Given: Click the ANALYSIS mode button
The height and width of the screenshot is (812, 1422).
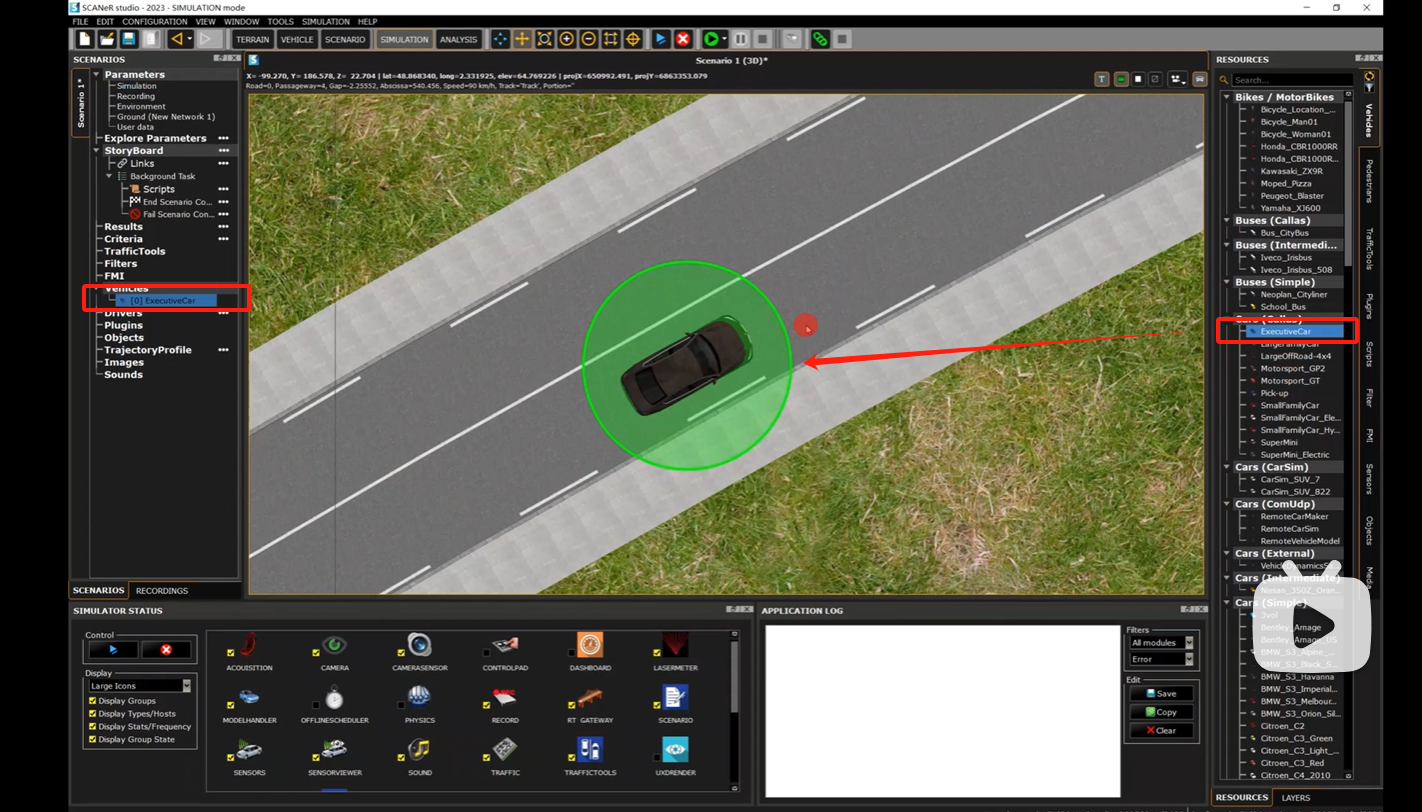Looking at the screenshot, I should 458,39.
